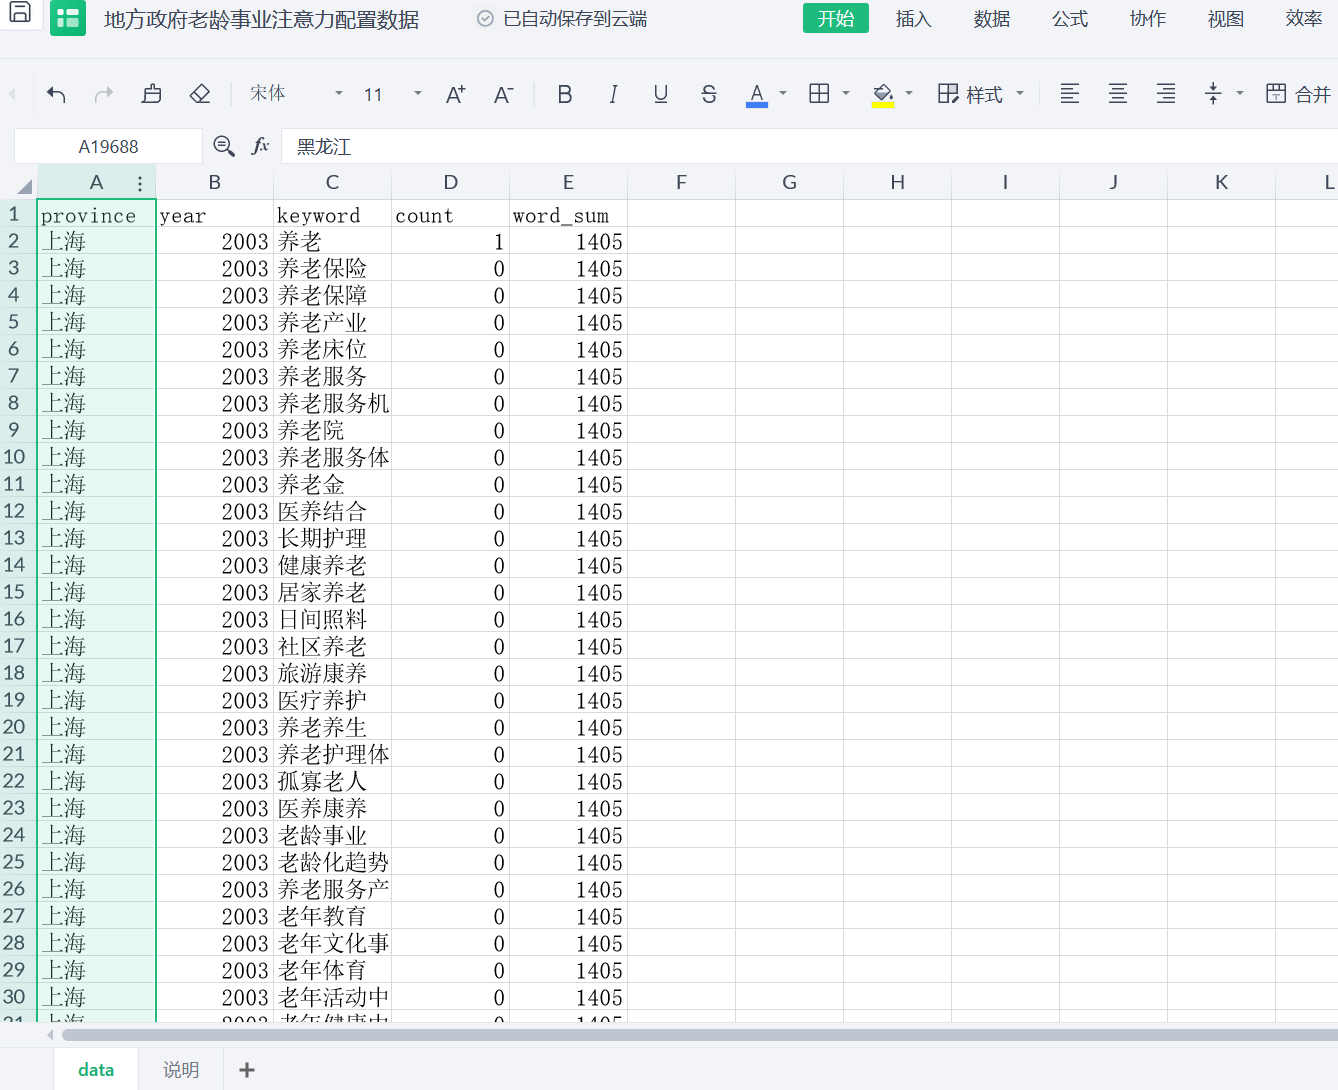Click the borders grid icon
The height and width of the screenshot is (1090, 1338).
tap(819, 94)
